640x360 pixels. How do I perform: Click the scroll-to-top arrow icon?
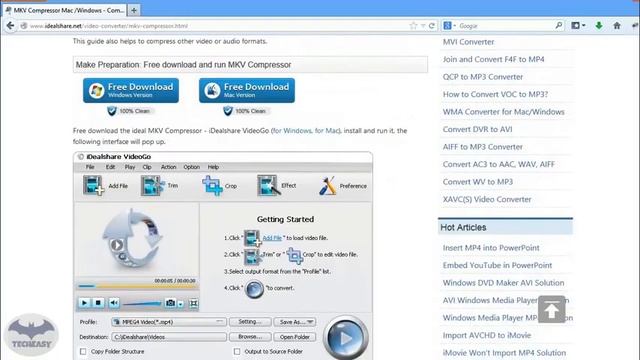point(551,309)
